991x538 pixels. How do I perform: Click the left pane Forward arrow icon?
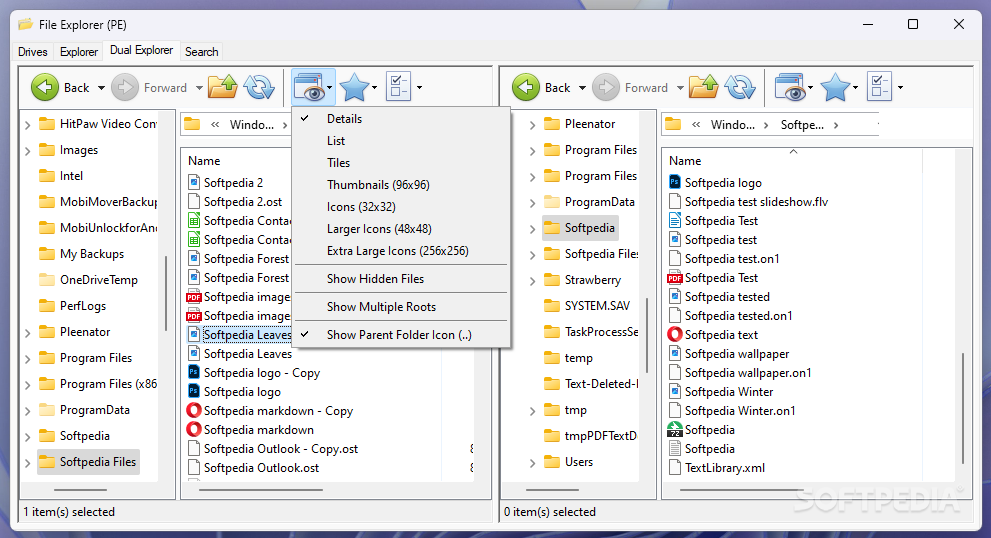[125, 87]
